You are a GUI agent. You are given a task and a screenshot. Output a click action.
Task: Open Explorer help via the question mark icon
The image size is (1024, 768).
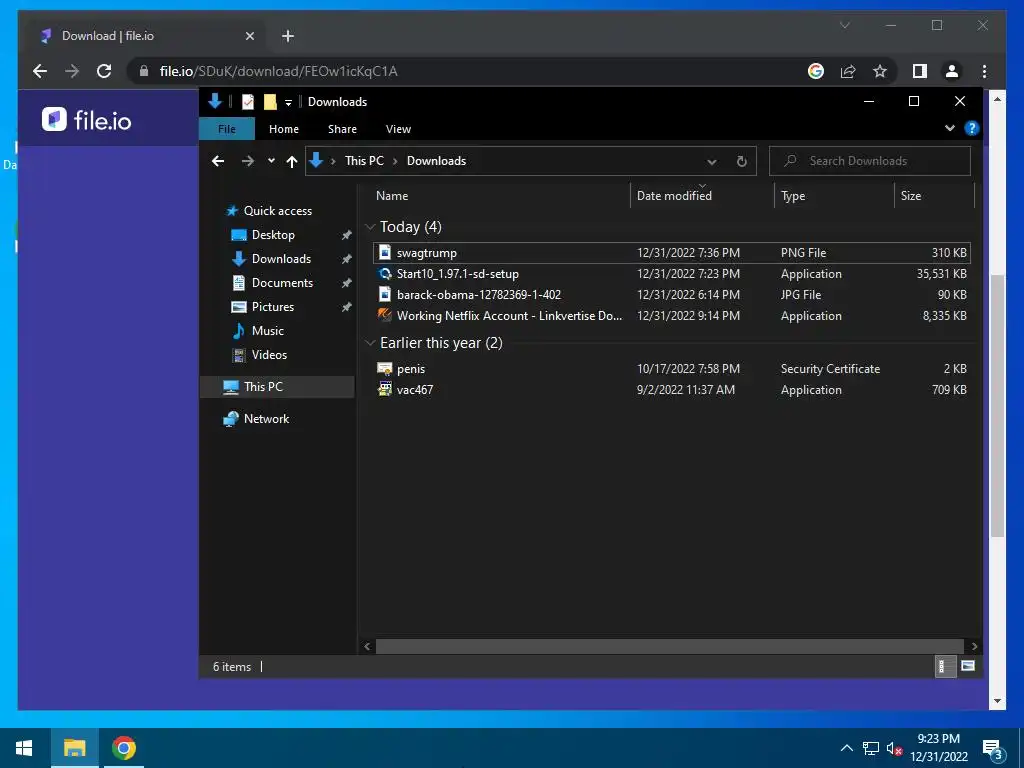coord(972,128)
